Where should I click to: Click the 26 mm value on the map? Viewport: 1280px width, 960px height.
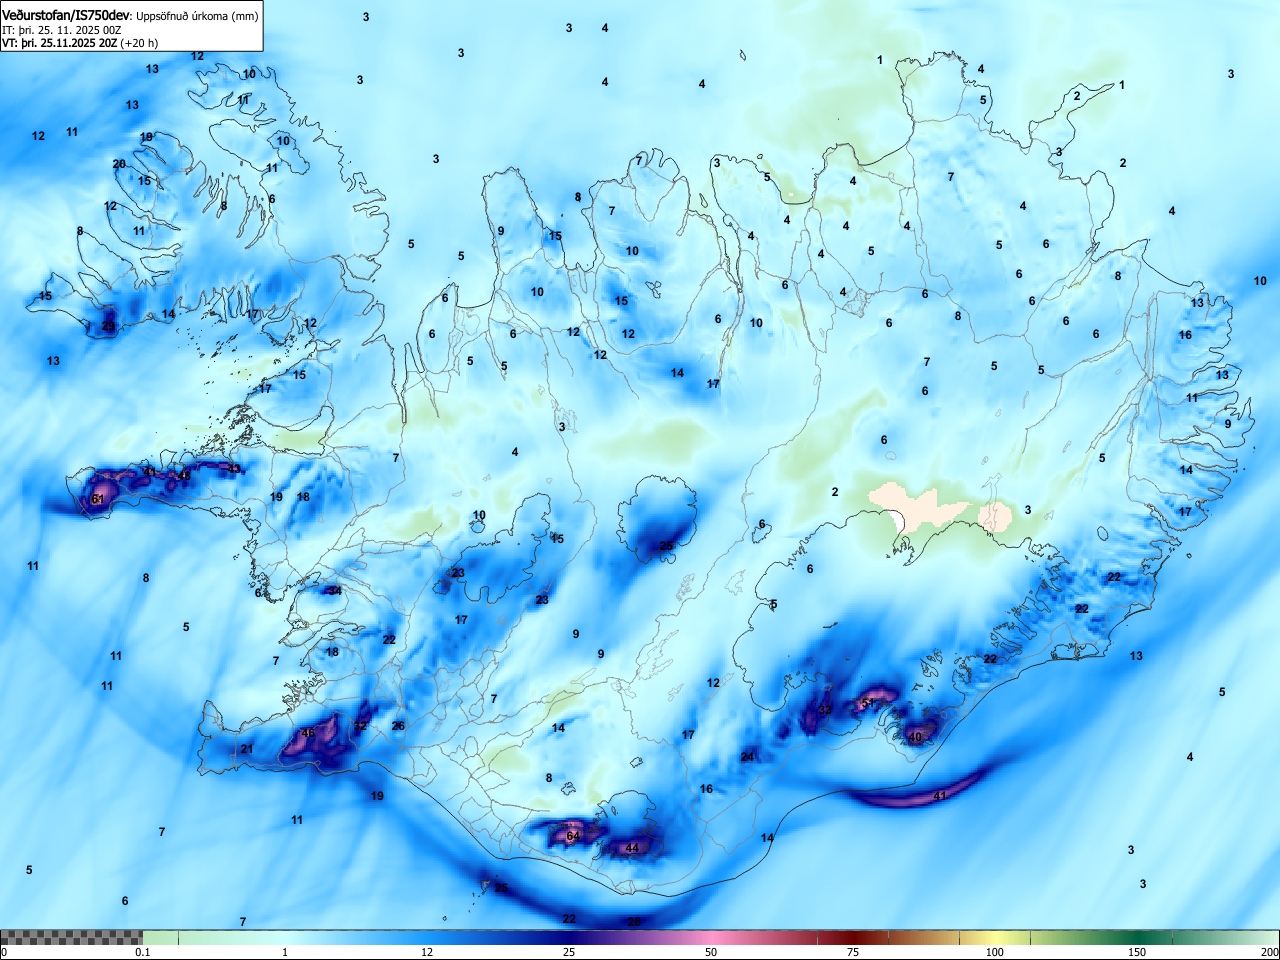[x=398, y=726]
